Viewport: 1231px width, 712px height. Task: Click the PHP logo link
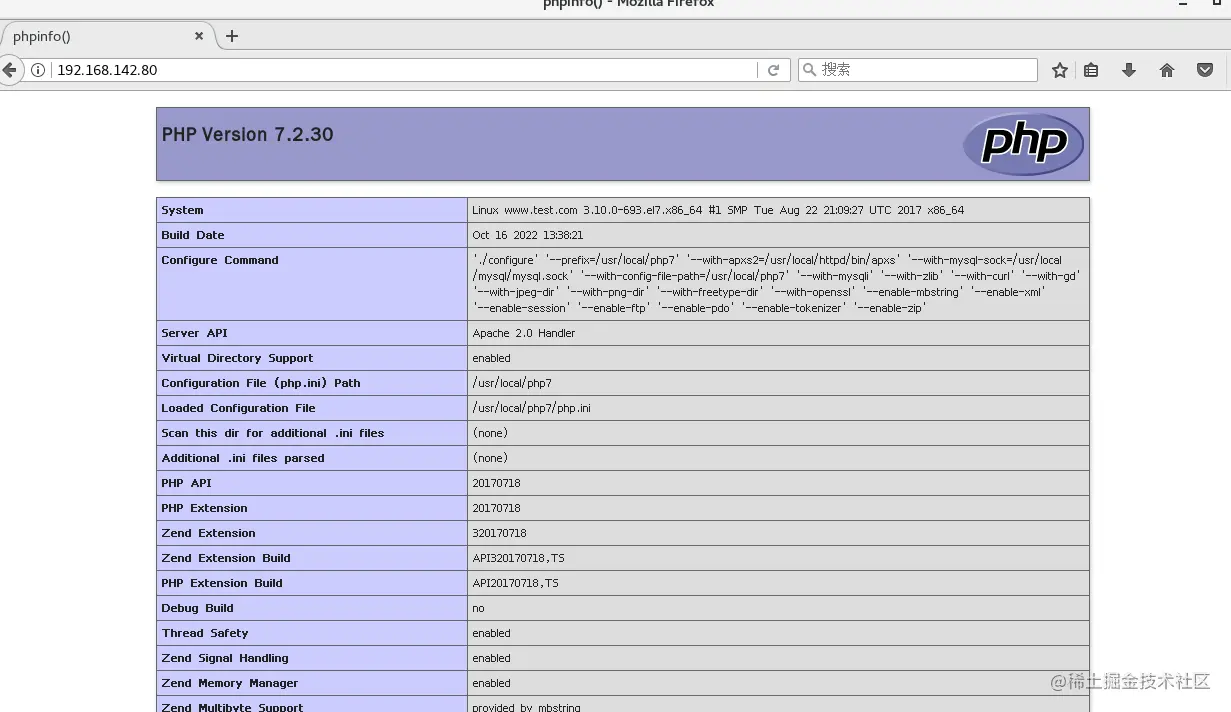(x=1023, y=144)
